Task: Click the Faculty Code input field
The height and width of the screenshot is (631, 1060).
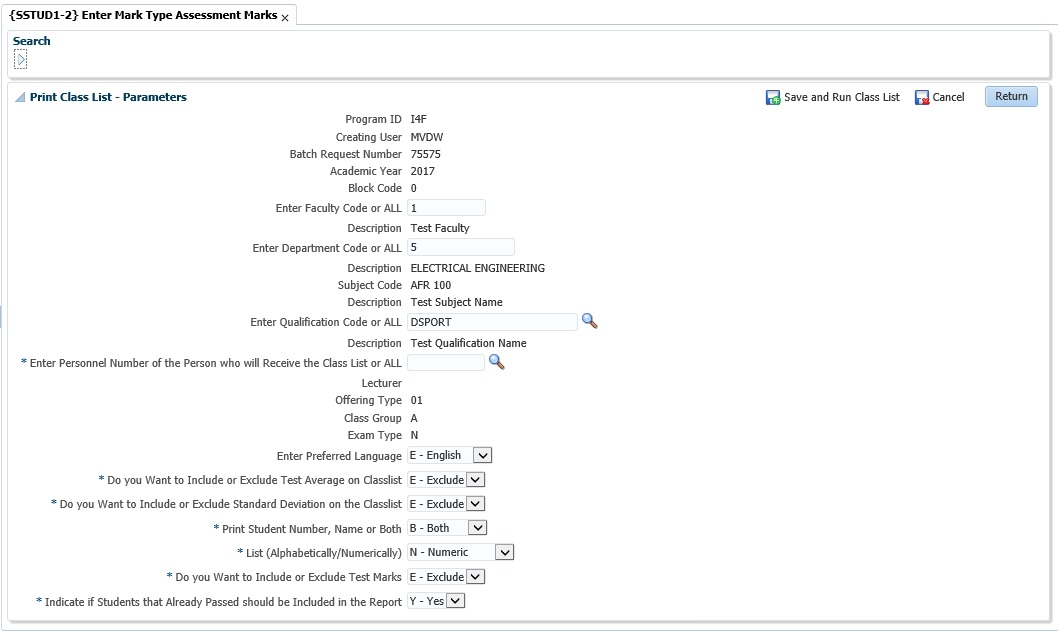Action: [x=446, y=208]
